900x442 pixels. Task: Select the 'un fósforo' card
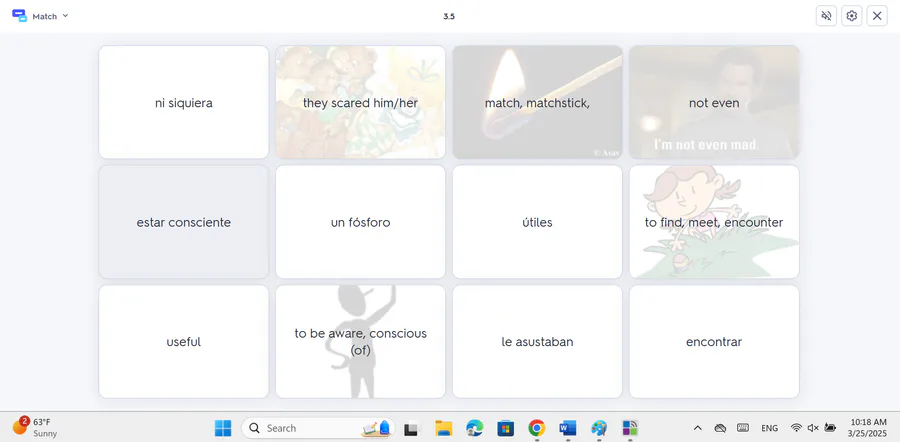pyautogui.click(x=360, y=222)
